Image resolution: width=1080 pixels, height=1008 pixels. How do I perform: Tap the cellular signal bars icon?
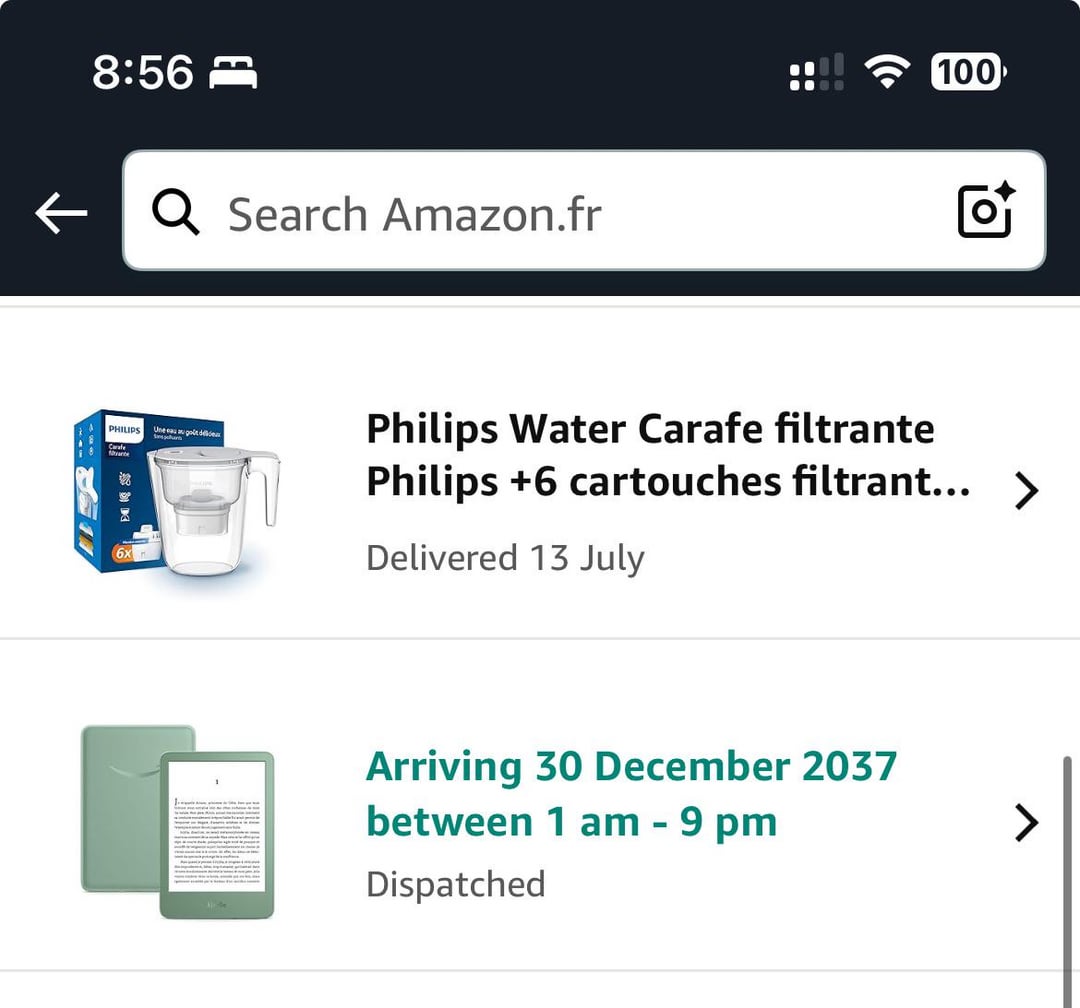816,73
